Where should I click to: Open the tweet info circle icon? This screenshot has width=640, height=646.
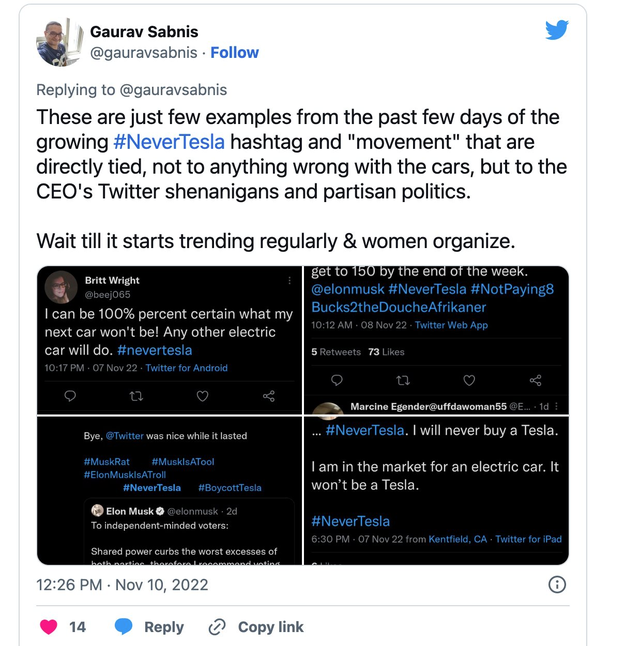pyautogui.click(x=557, y=585)
